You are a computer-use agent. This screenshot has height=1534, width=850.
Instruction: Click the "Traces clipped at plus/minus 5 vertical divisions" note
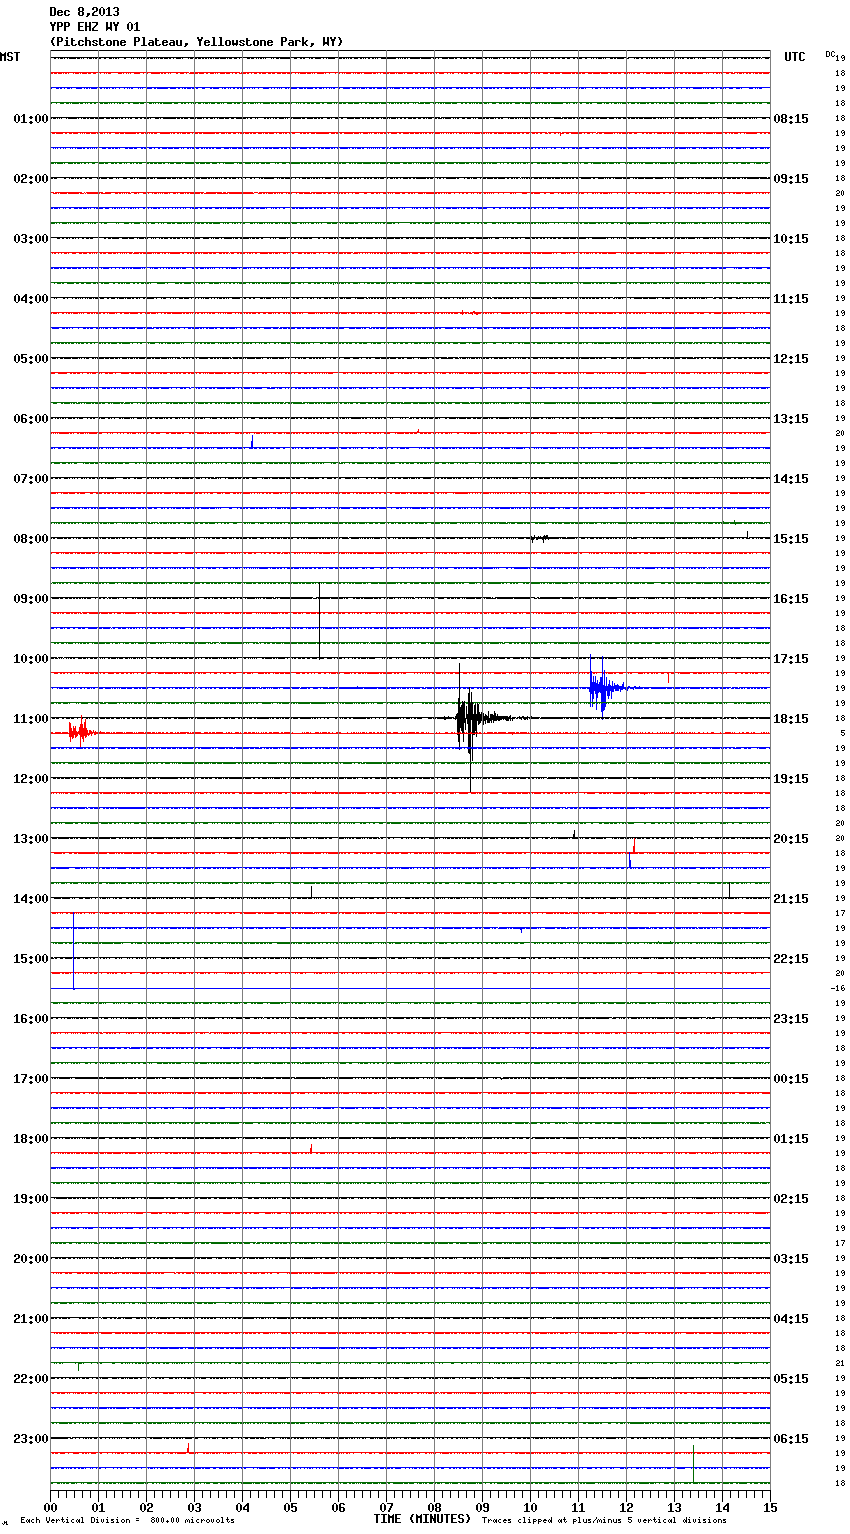coord(604,1521)
